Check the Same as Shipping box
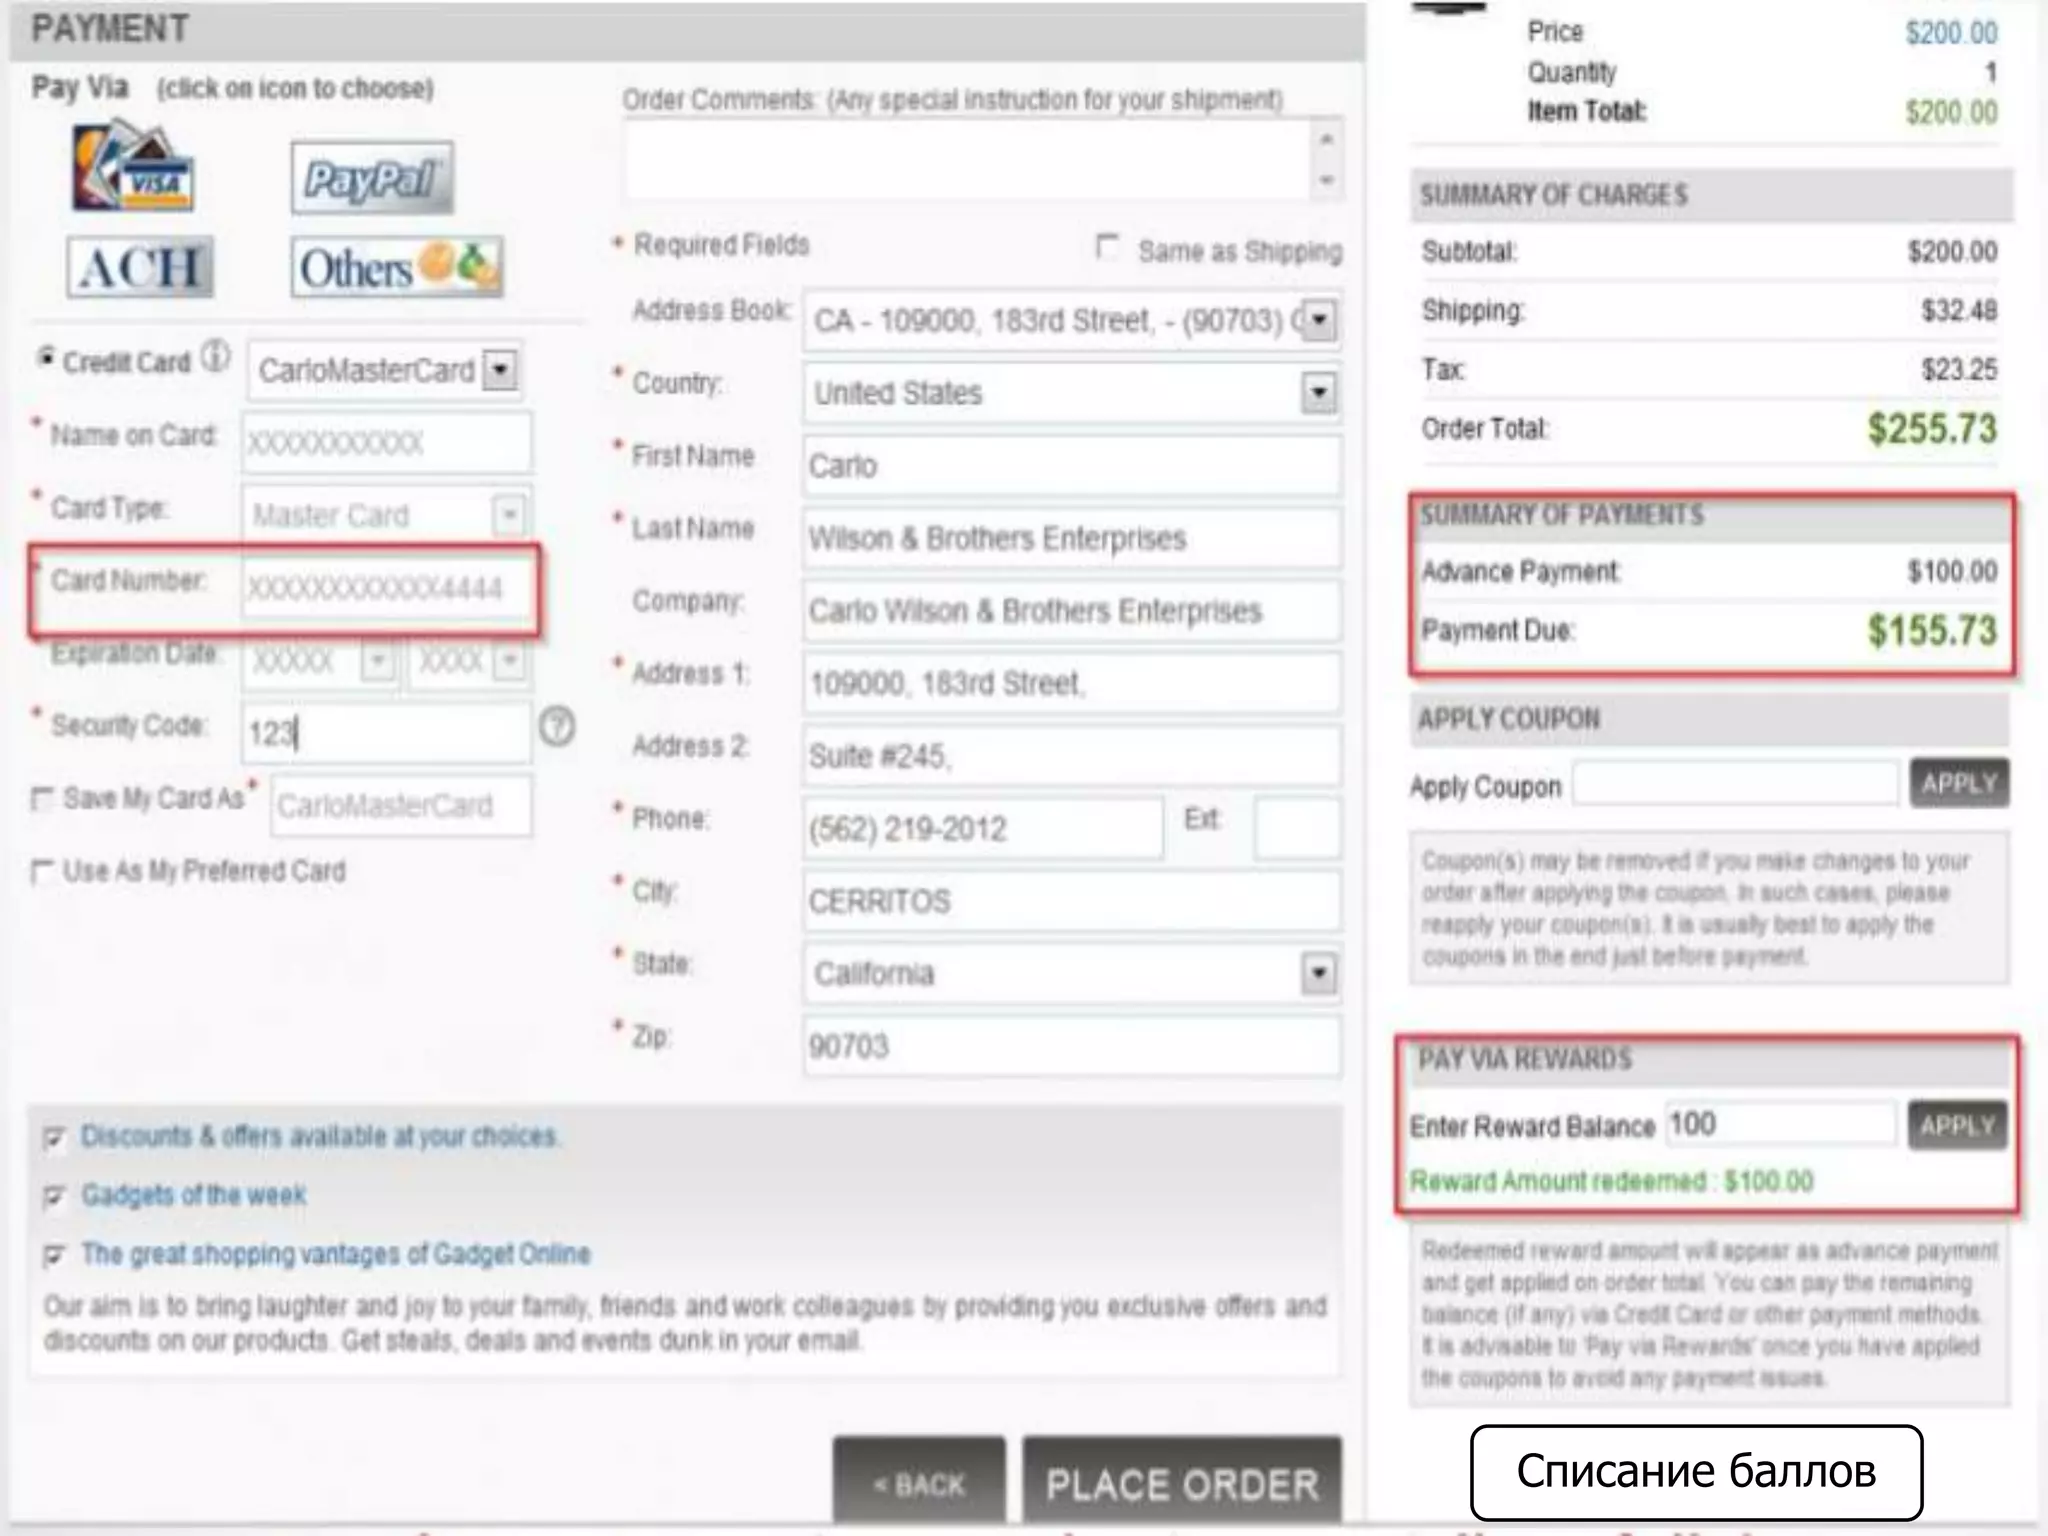The width and height of the screenshot is (2048, 1536). coord(1107,247)
